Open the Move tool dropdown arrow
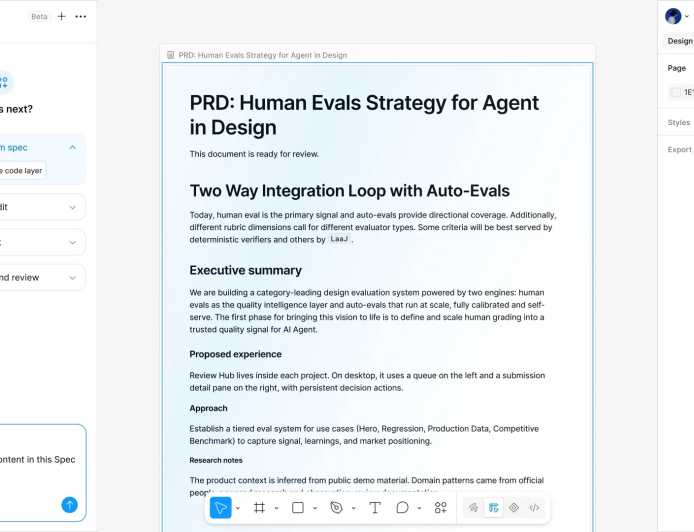This screenshot has height=532, width=694. (x=238, y=508)
